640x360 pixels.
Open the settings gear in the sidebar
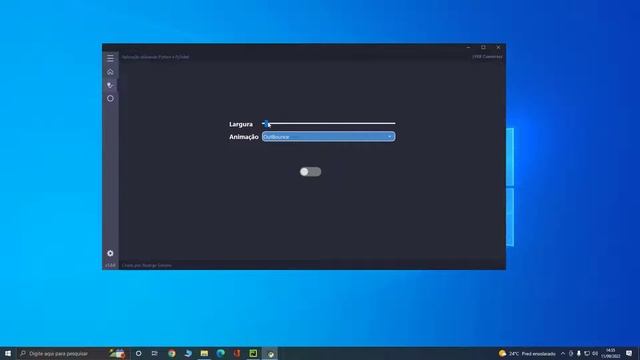(x=110, y=253)
